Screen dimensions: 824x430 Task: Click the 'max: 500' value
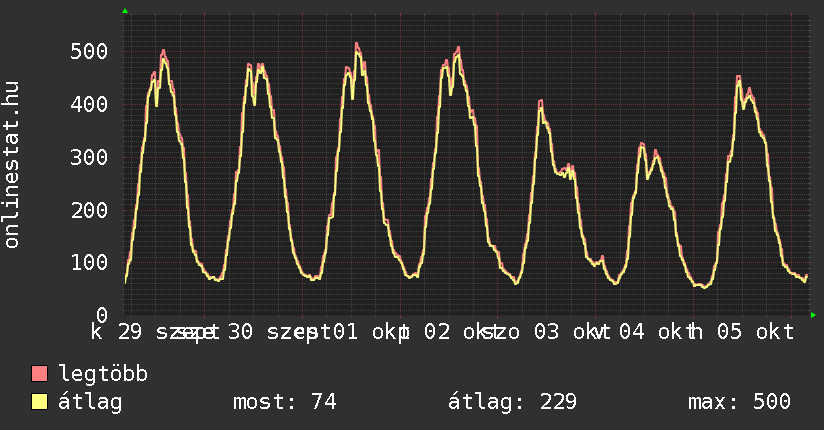coord(739,402)
